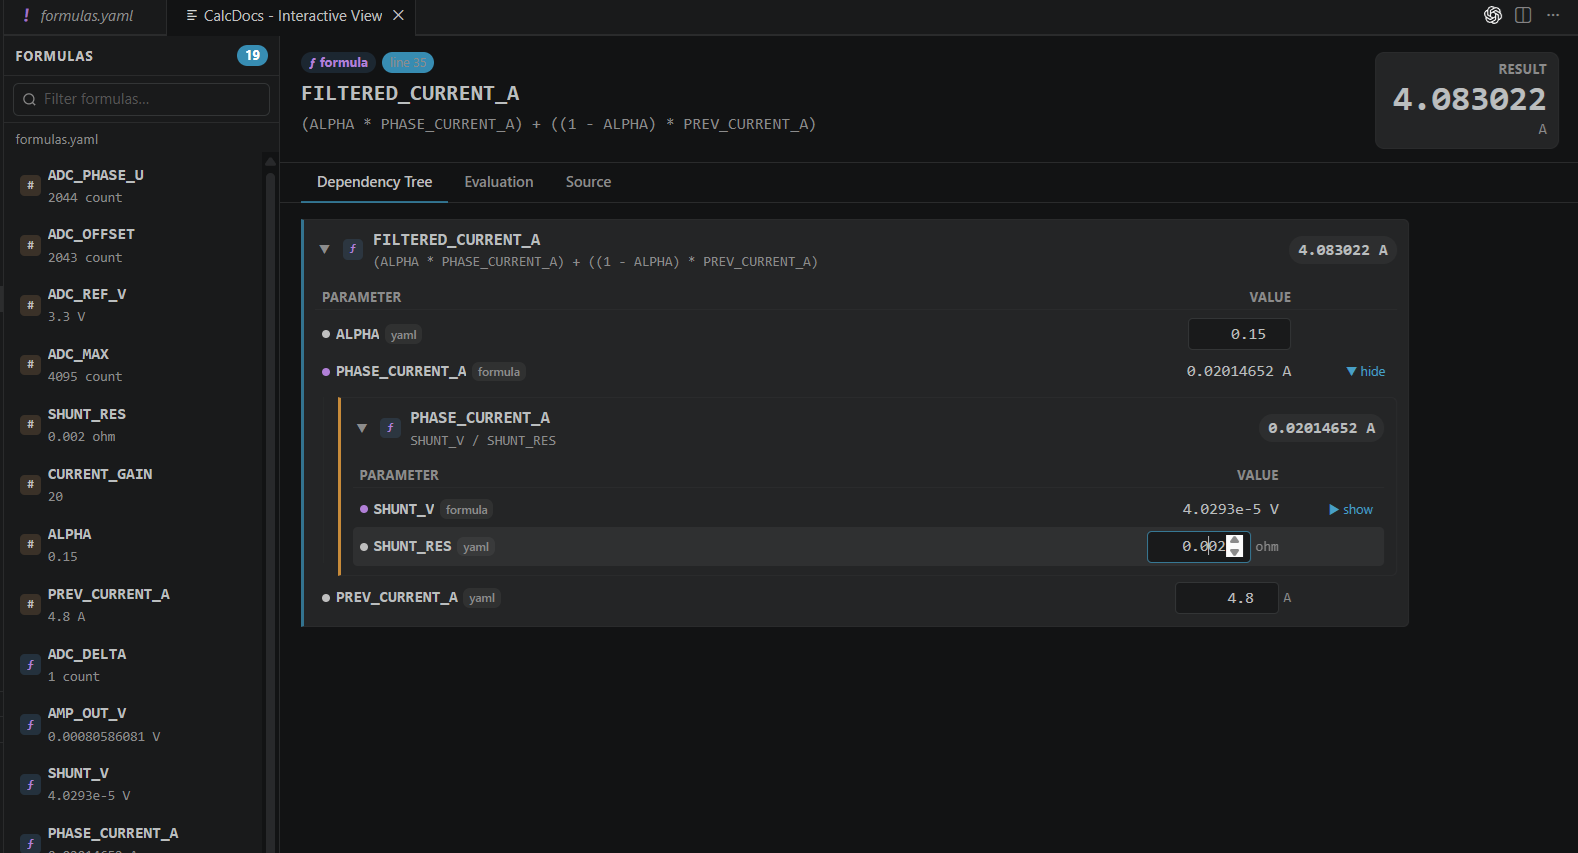The width and height of the screenshot is (1578, 853).
Task: Click the RESULT value 4.083022 card
Action: [x=1467, y=100]
